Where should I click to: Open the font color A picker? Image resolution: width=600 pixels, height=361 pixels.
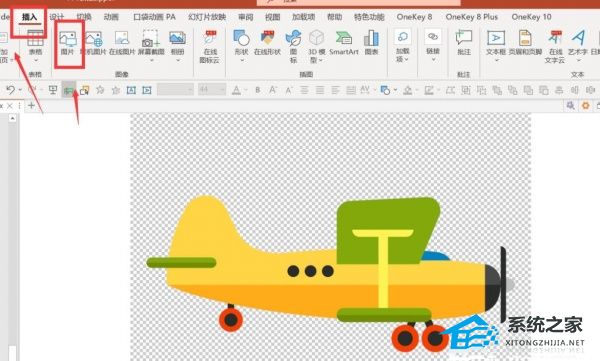click(x=236, y=90)
